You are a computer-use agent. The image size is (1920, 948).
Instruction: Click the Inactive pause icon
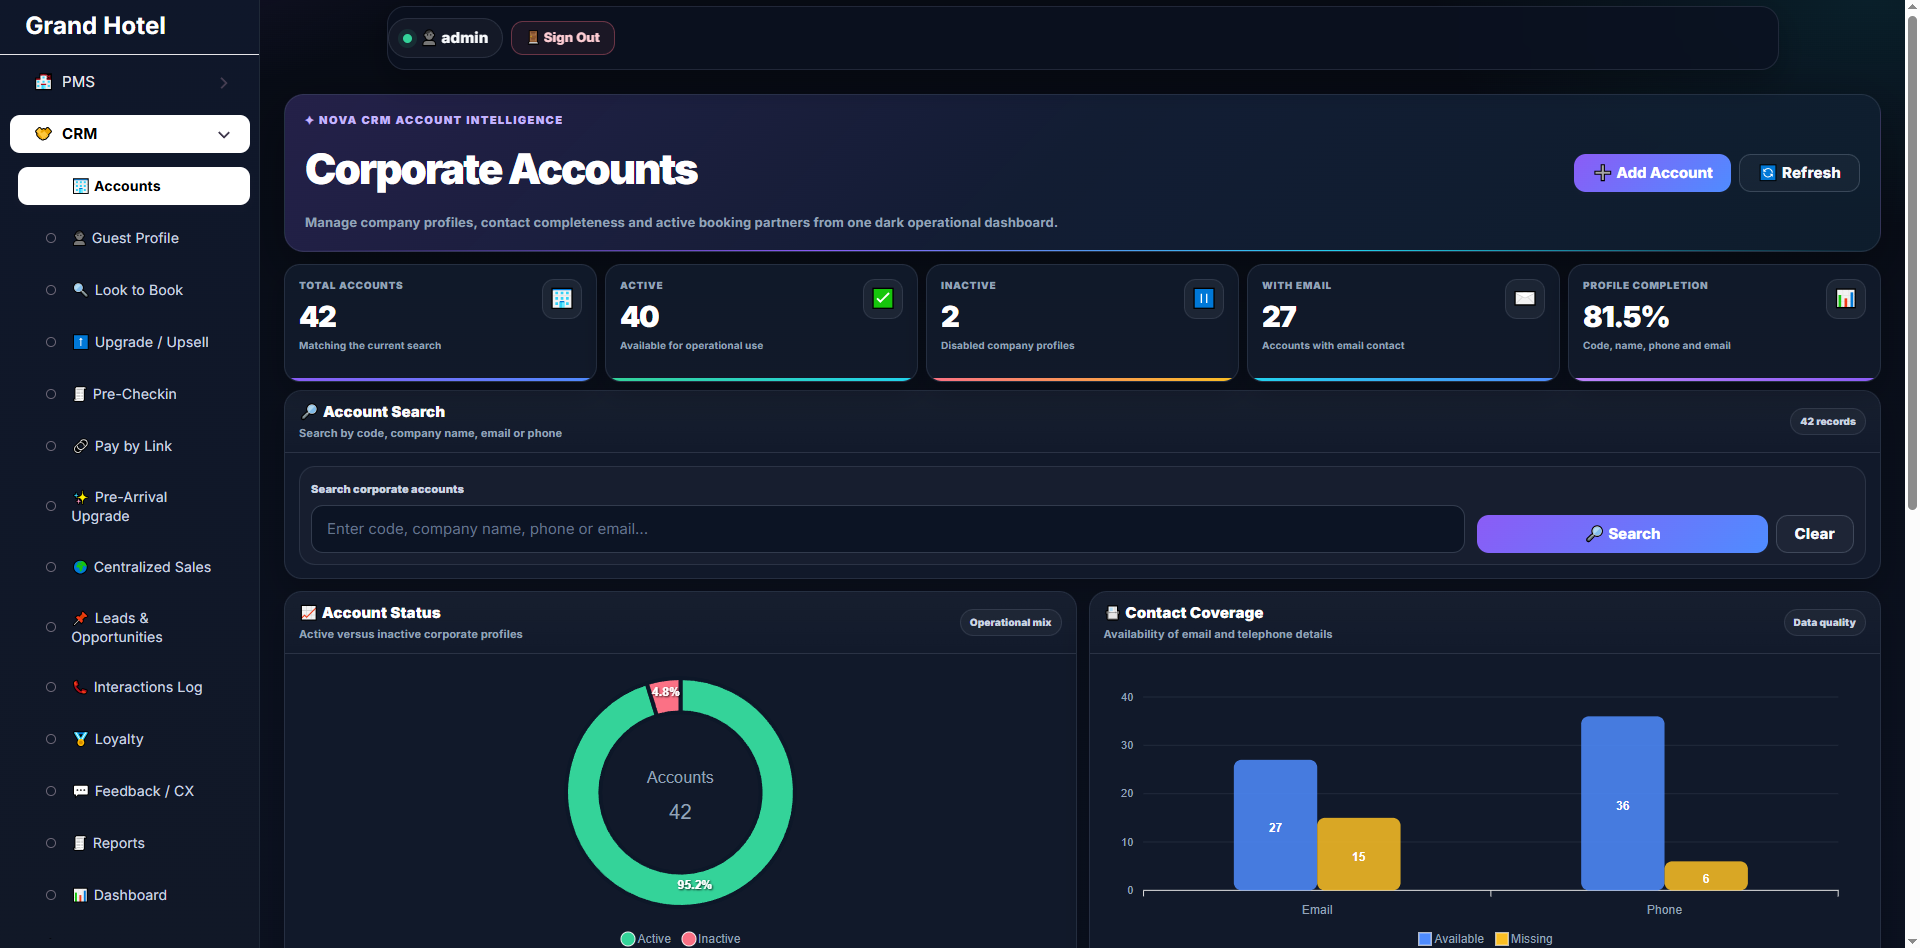pos(1204,298)
